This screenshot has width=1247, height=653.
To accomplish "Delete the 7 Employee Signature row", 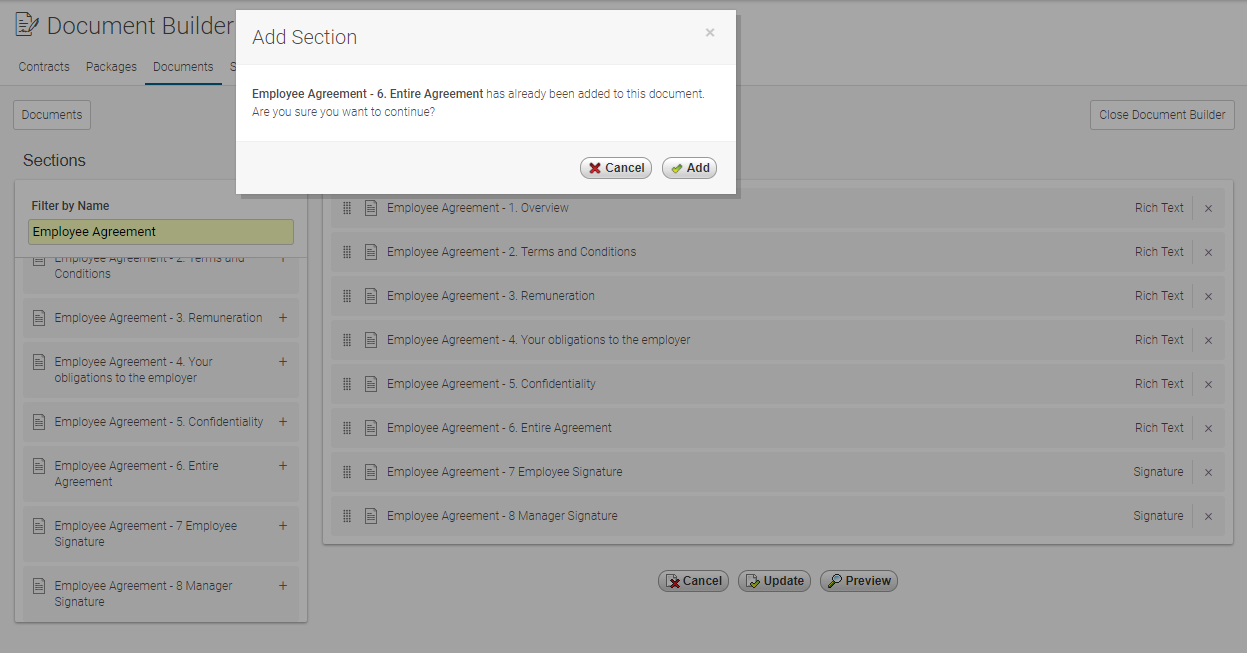I will [x=1208, y=473].
